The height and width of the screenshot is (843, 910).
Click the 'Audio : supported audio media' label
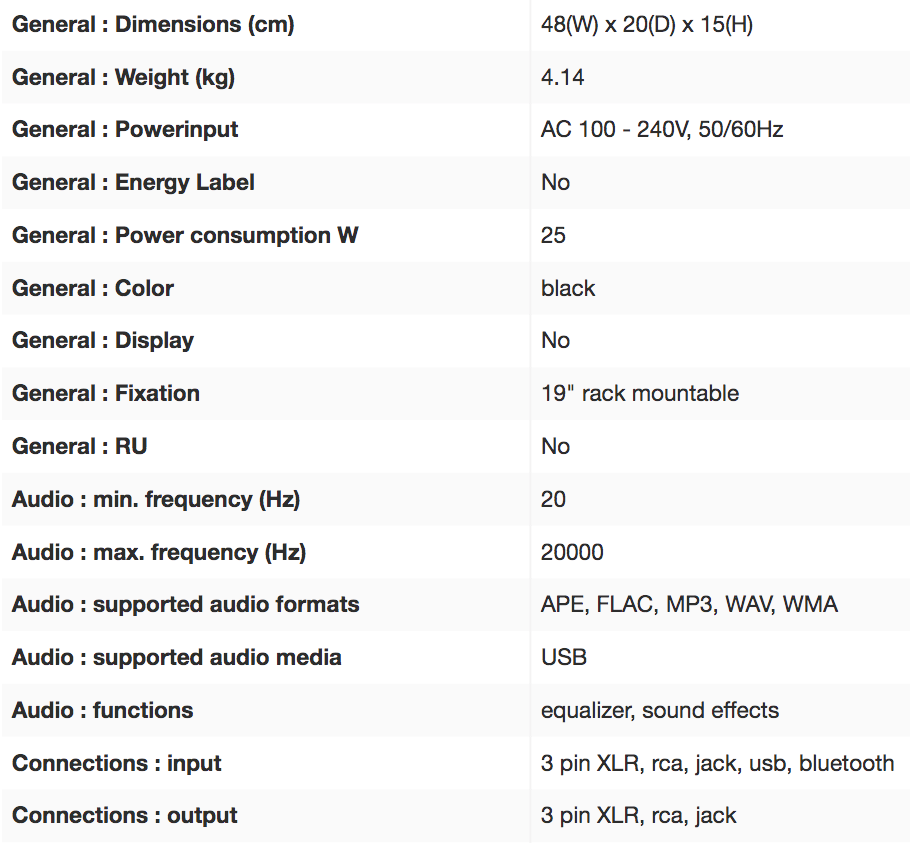(177, 658)
